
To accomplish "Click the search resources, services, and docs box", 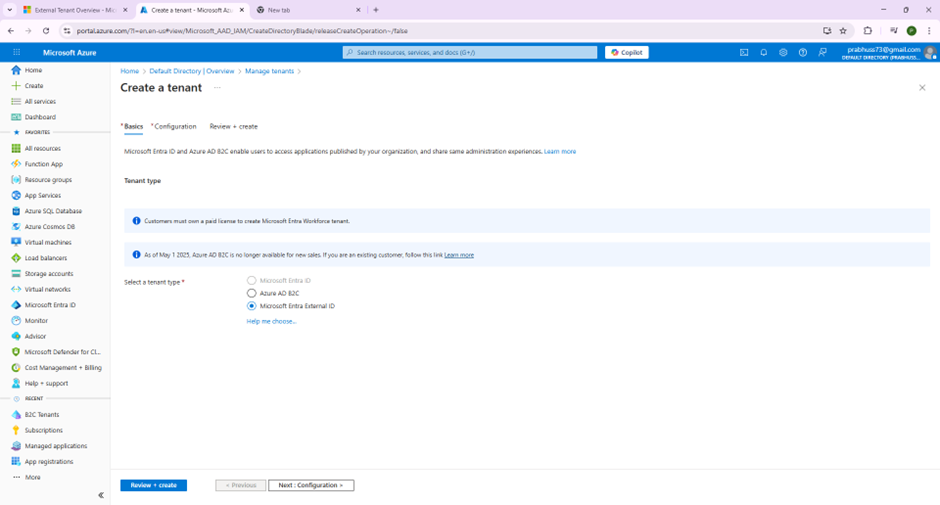I will click(x=470, y=52).
